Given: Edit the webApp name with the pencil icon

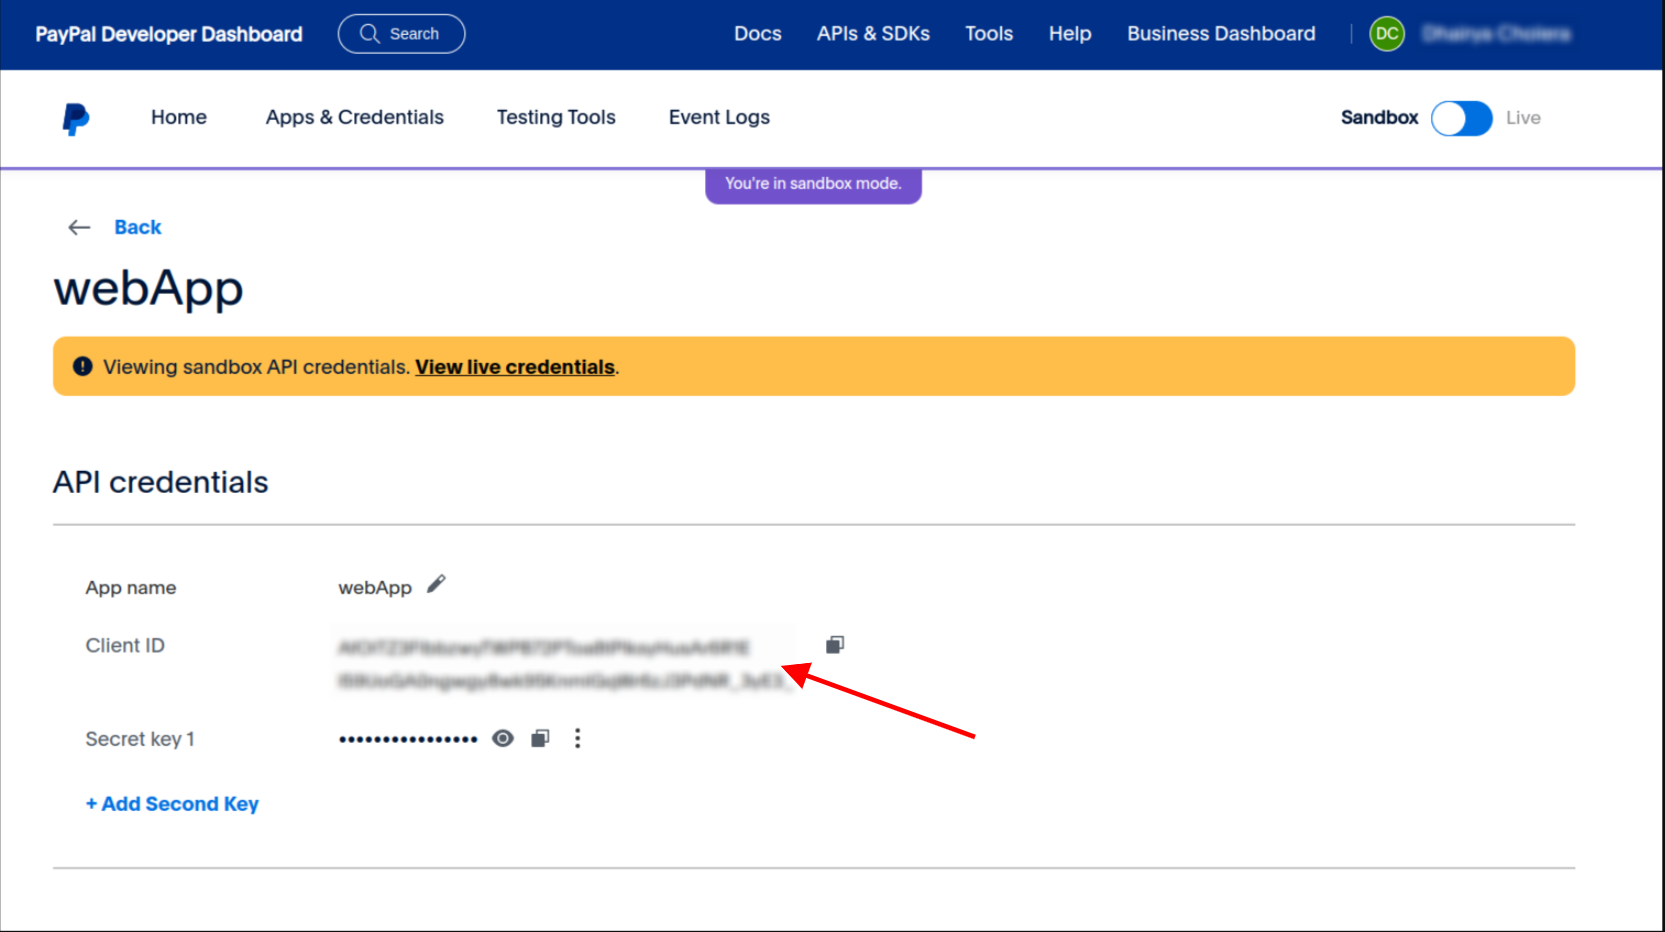Looking at the screenshot, I should click(436, 584).
